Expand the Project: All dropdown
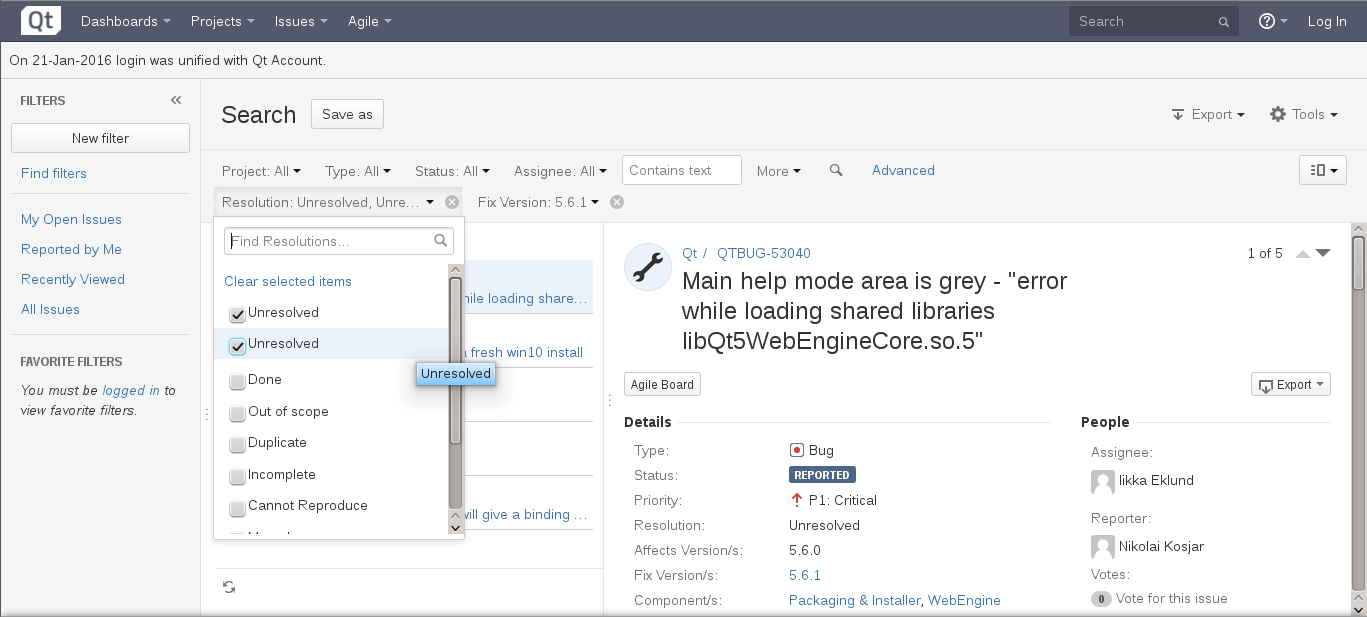 tap(261, 171)
